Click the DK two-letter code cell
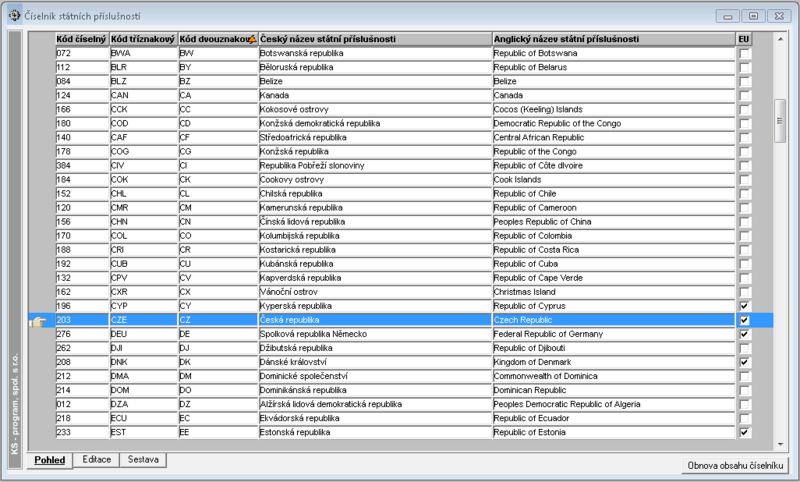Image resolution: width=800 pixels, height=482 pixels. pos(218,362)
